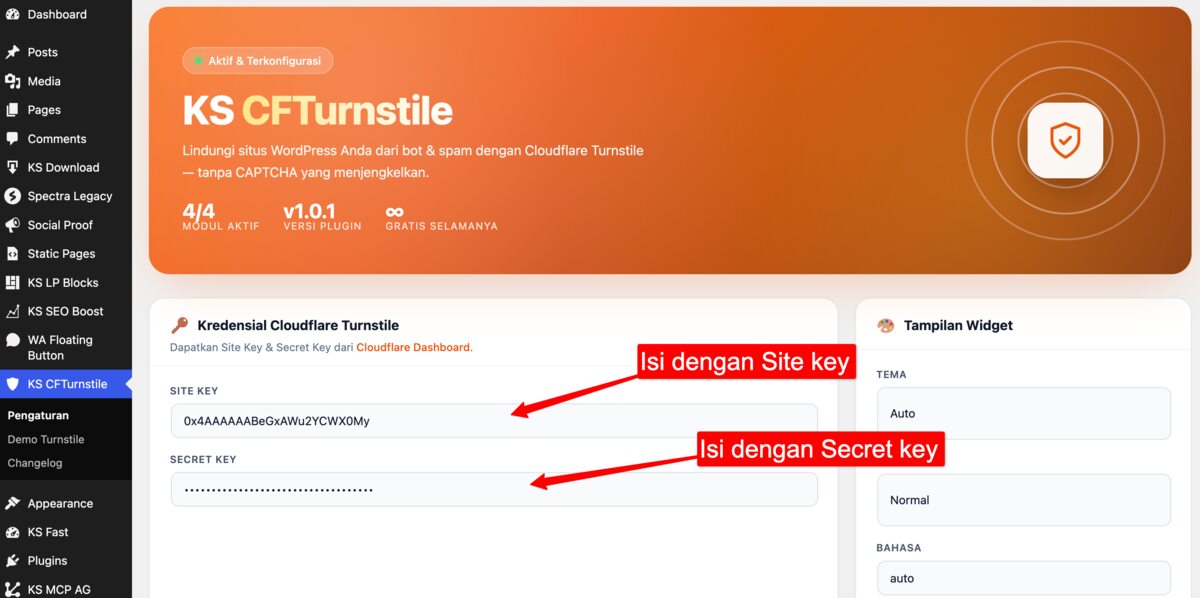
Task: Click the Media library icon
Action: point(12,81)
